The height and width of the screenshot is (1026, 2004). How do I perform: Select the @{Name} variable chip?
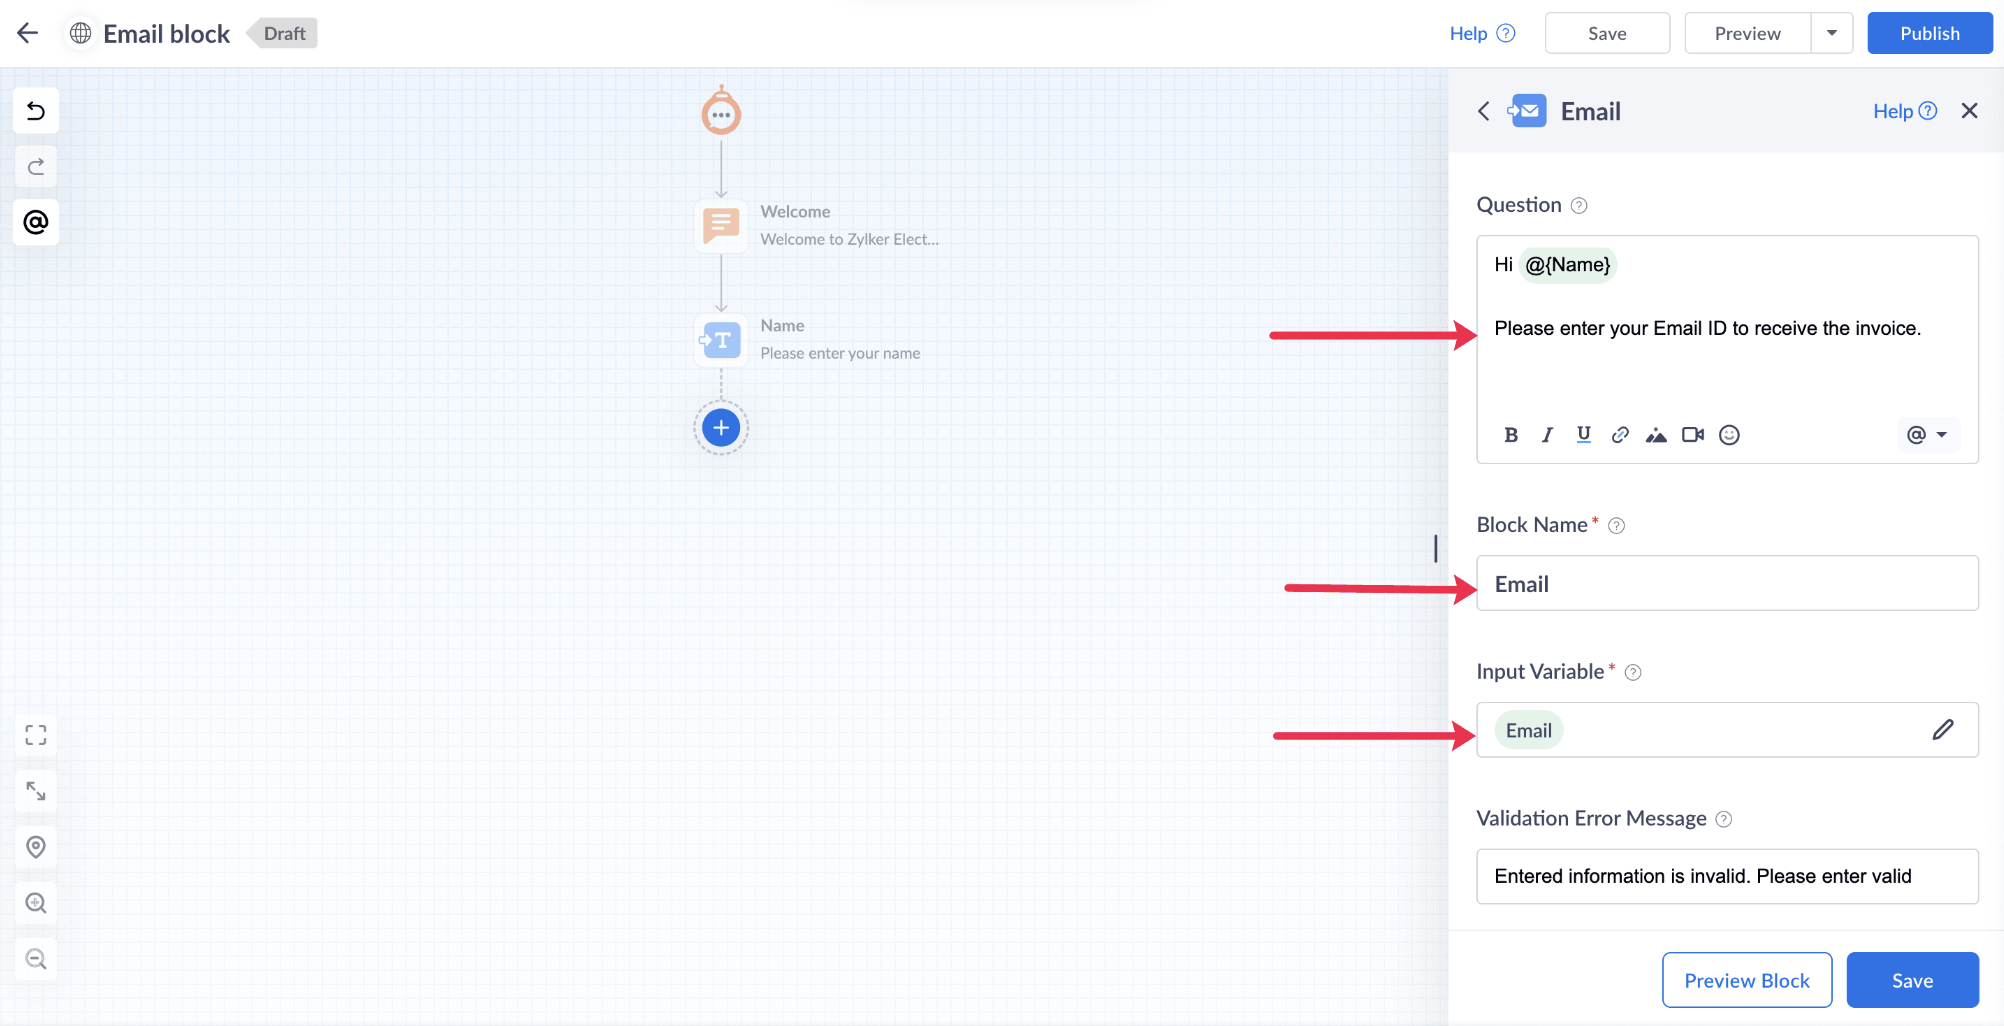(x=1567, y=265)
